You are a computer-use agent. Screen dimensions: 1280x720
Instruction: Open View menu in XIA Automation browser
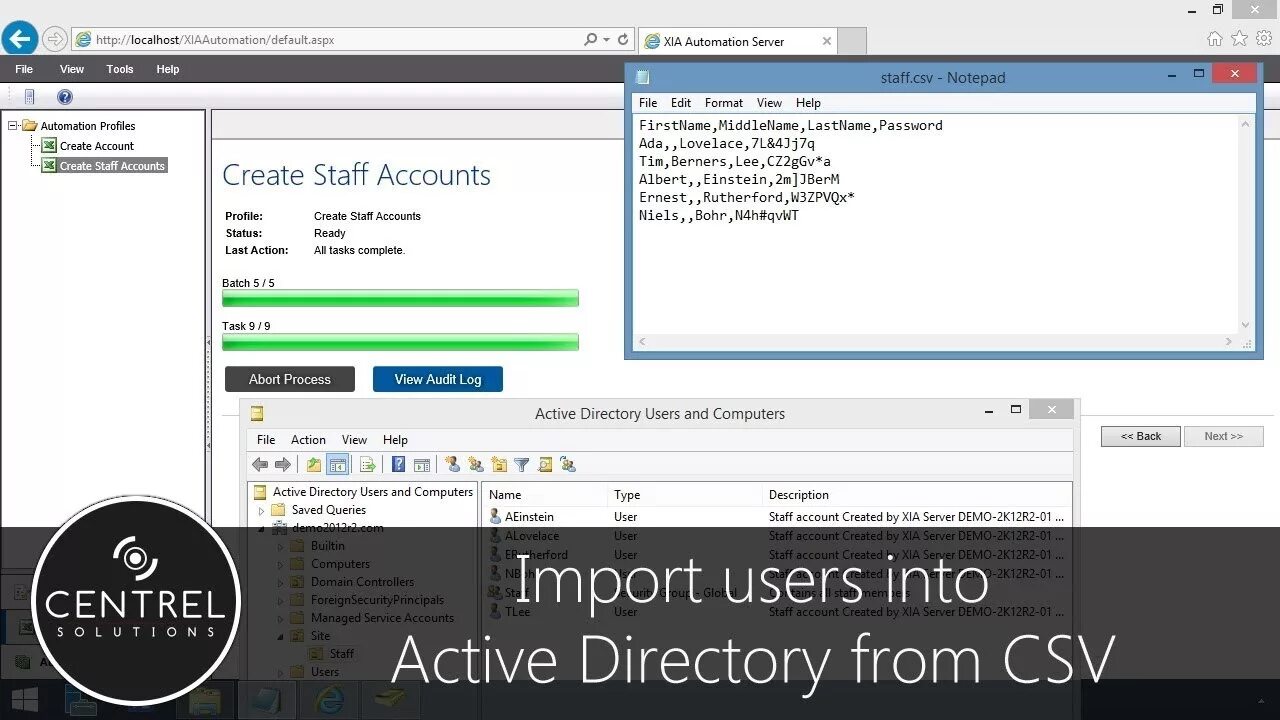(x=72, y=69)
